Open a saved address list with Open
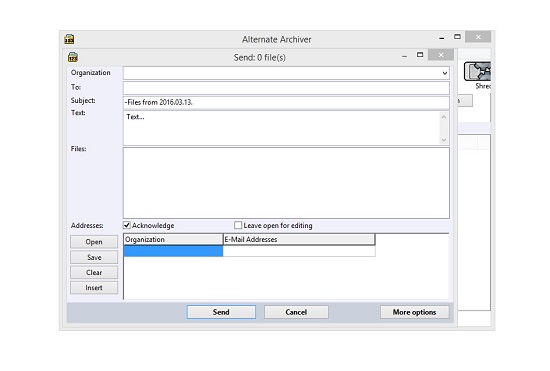This screenshot has height=371, width=550. pos(94,242)
